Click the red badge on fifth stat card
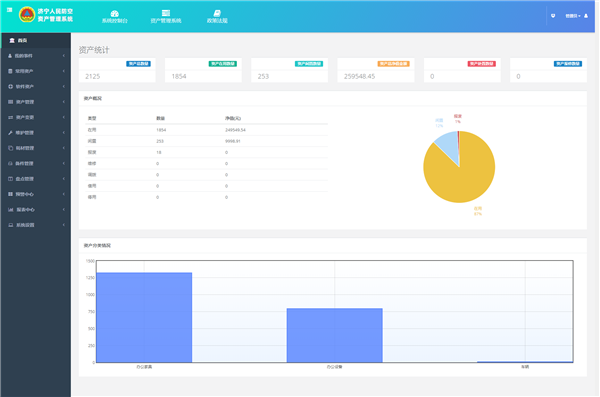The height and width of the screenshot is (397, 600). 481,64
